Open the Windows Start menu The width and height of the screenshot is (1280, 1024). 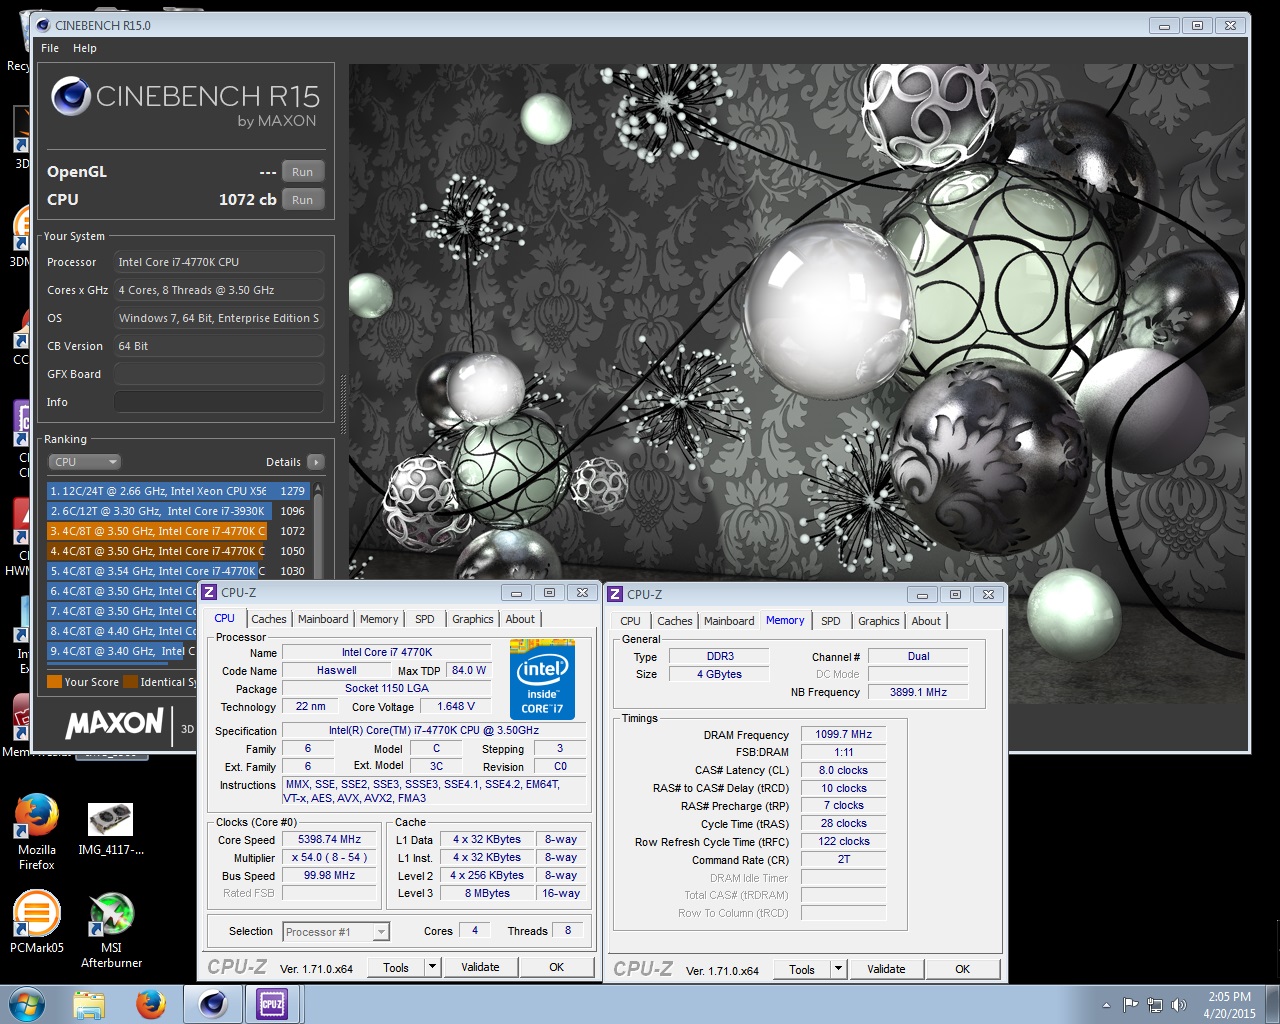click(x=26, y=1003)
